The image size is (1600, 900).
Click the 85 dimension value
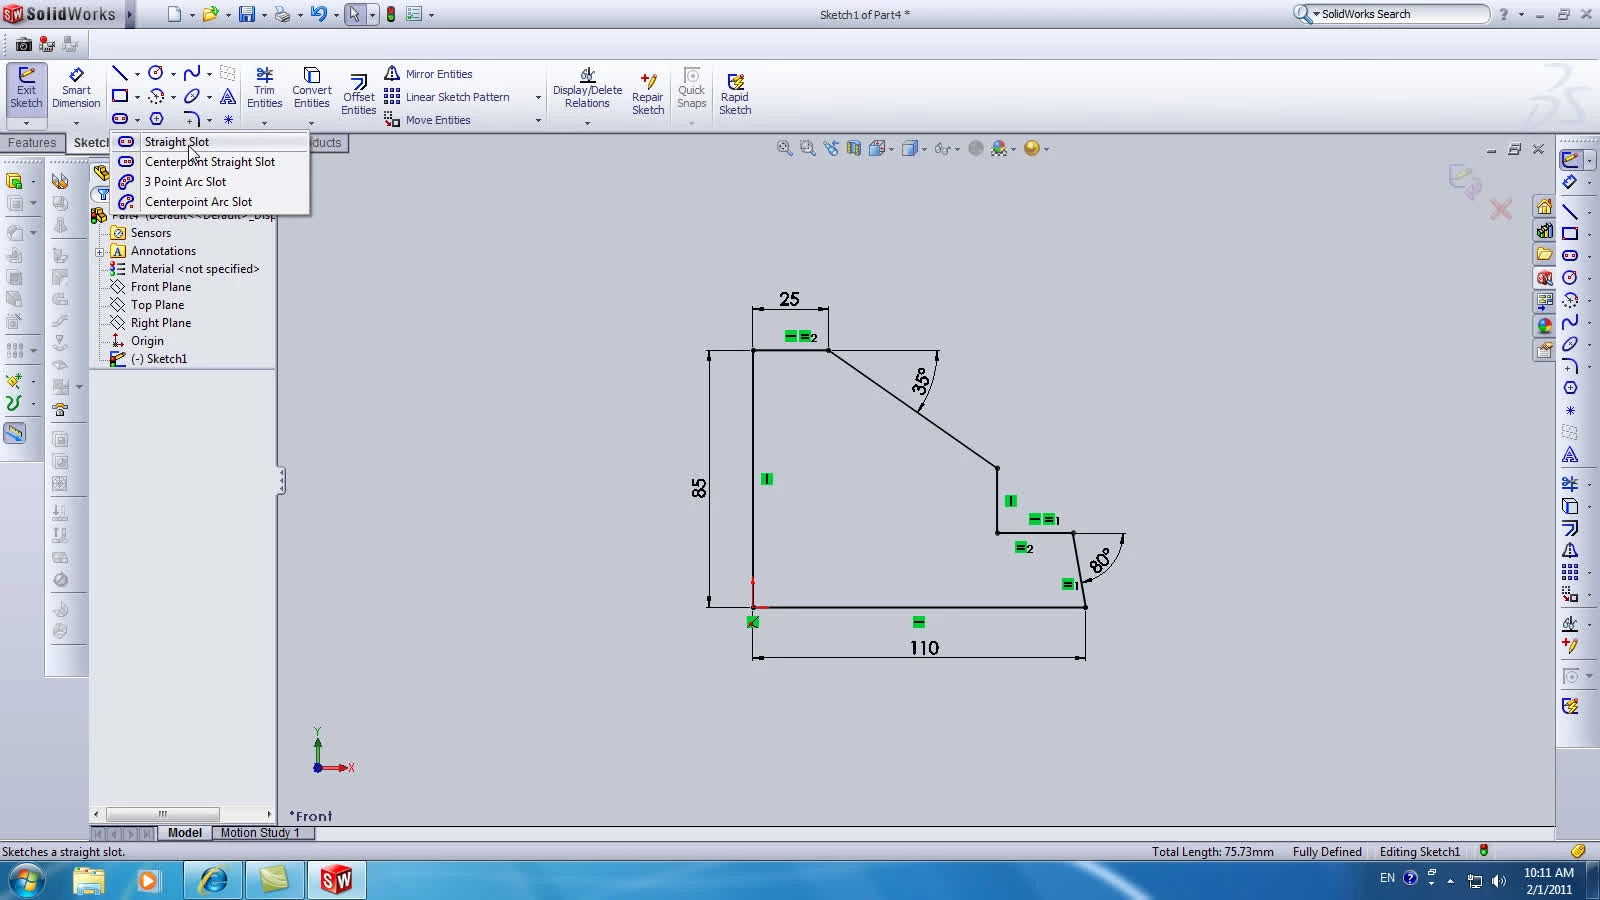coord(699,488)
